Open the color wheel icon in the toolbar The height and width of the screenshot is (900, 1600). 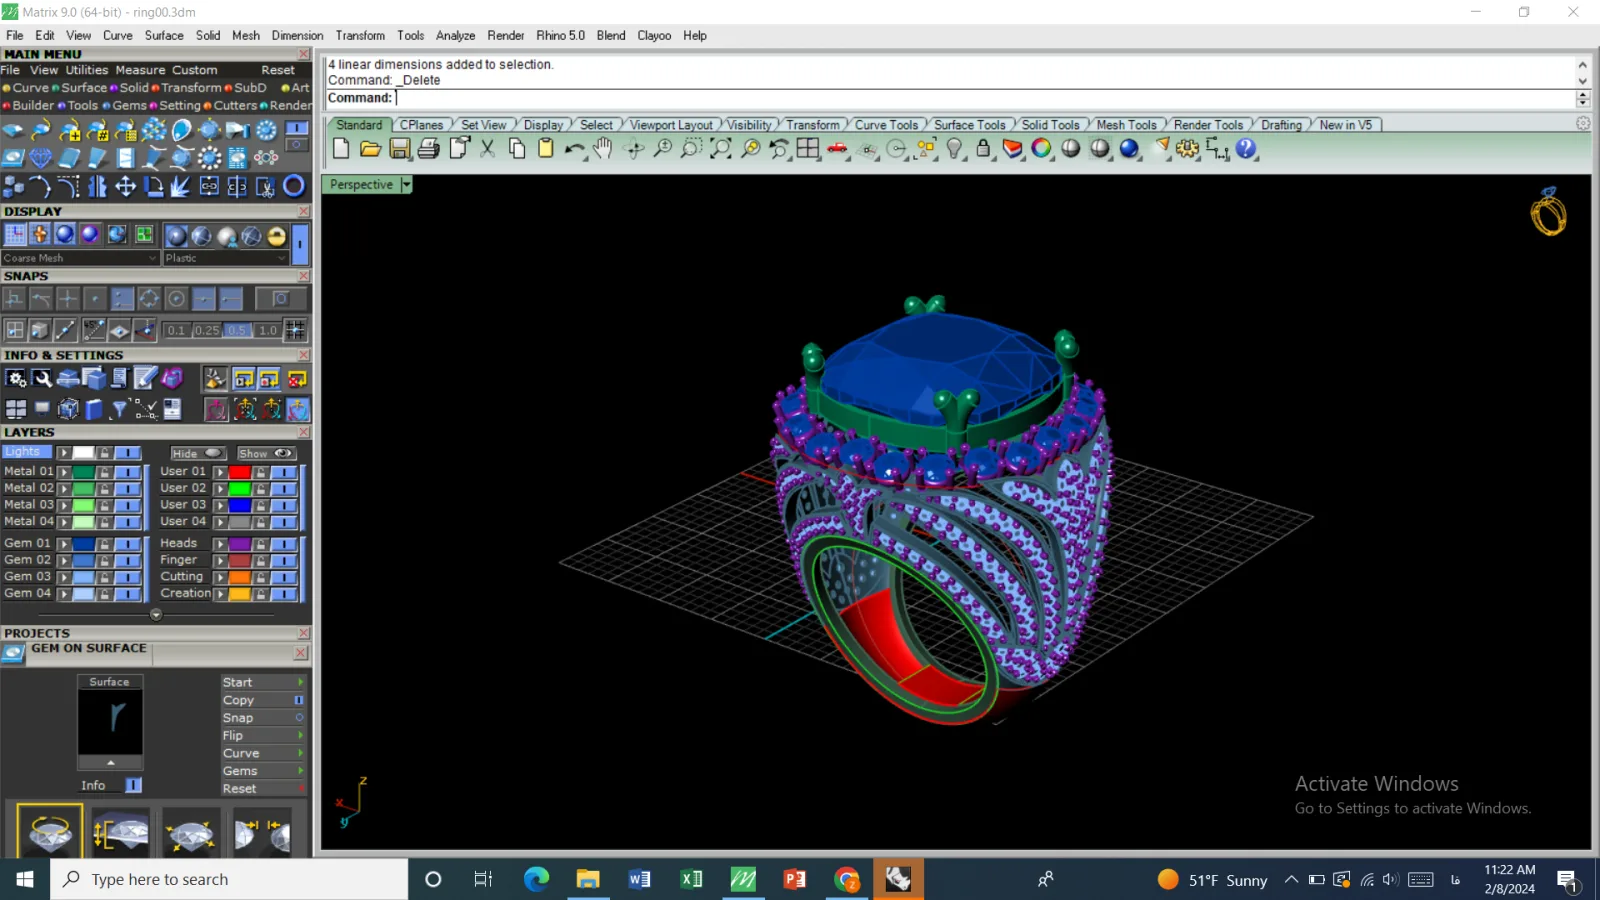tap(1042, 149)
